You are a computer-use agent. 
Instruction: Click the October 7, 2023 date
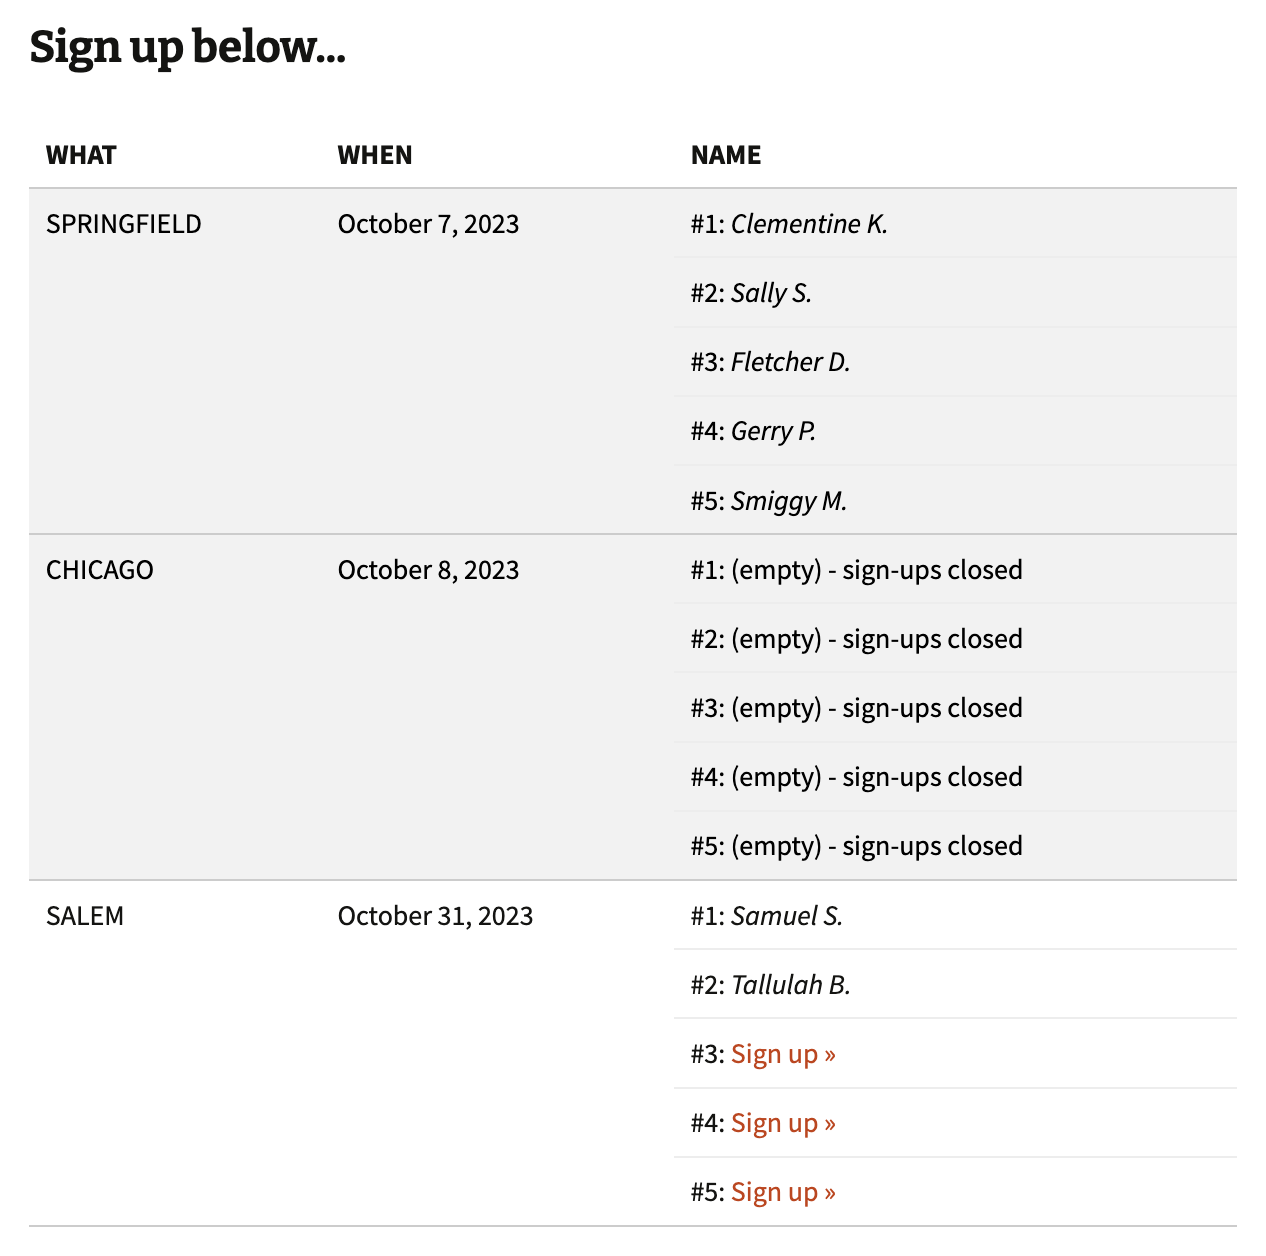pyautogui.click(x=428, y=224)
